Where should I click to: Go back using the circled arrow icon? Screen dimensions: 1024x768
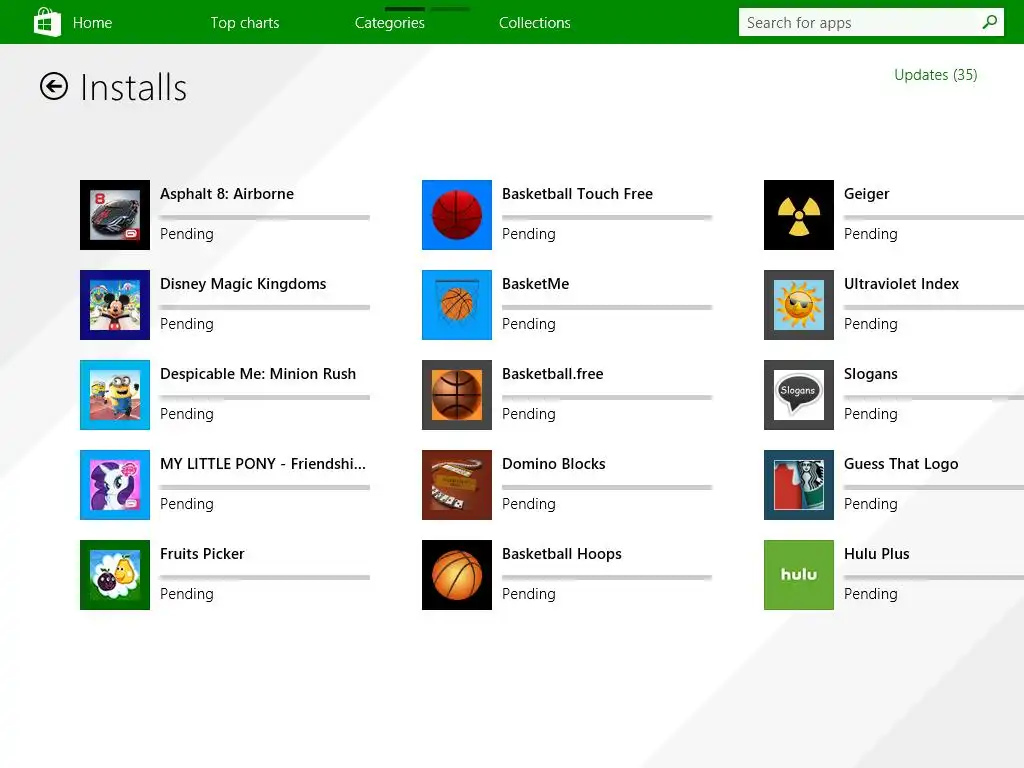point(54,86)
